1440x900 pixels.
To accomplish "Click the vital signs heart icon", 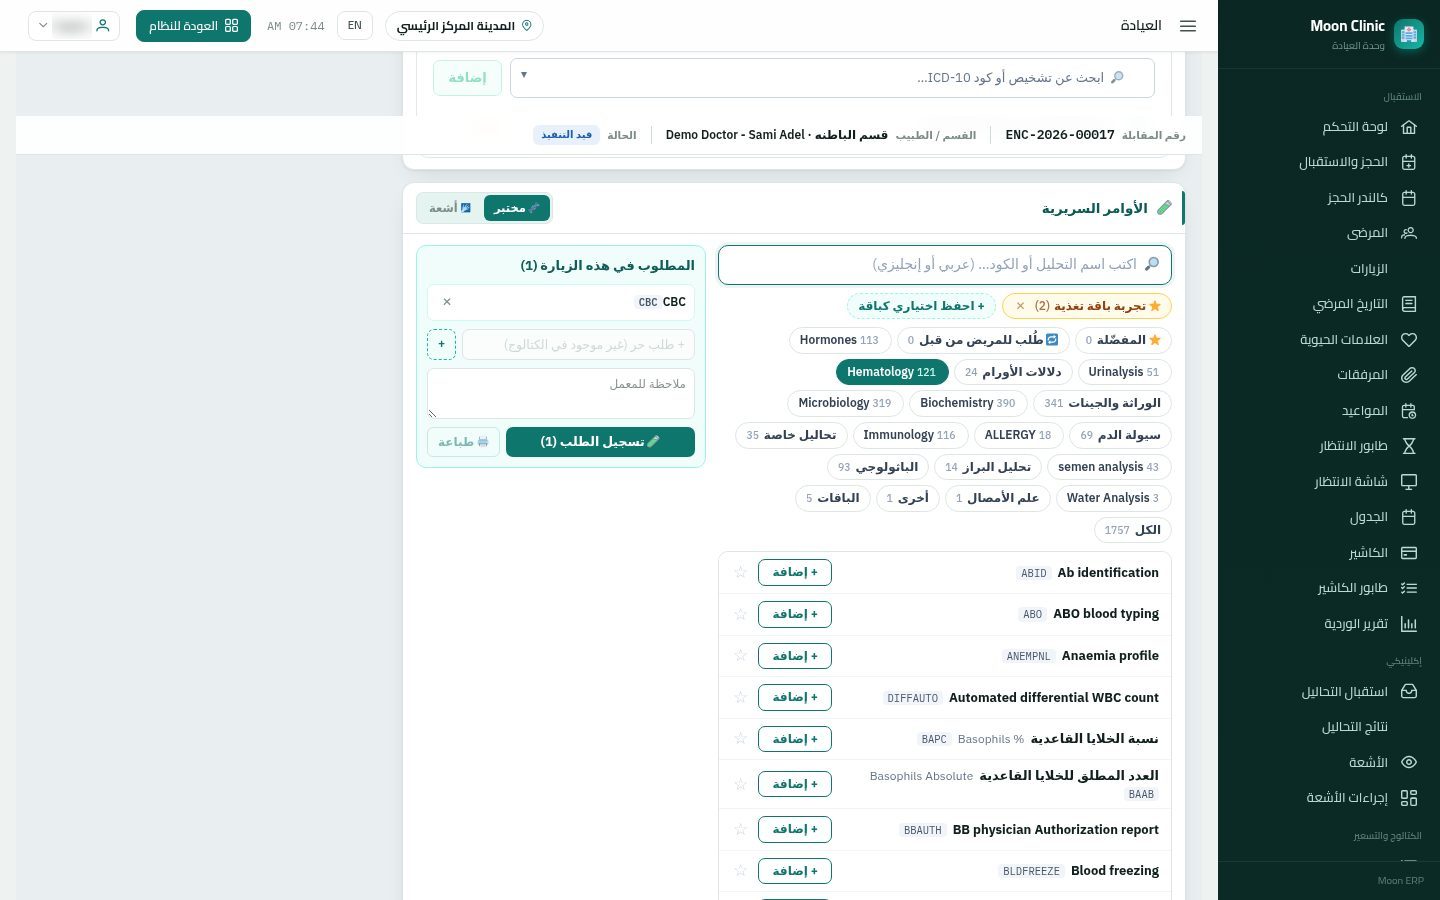I will click(1409, 340).
